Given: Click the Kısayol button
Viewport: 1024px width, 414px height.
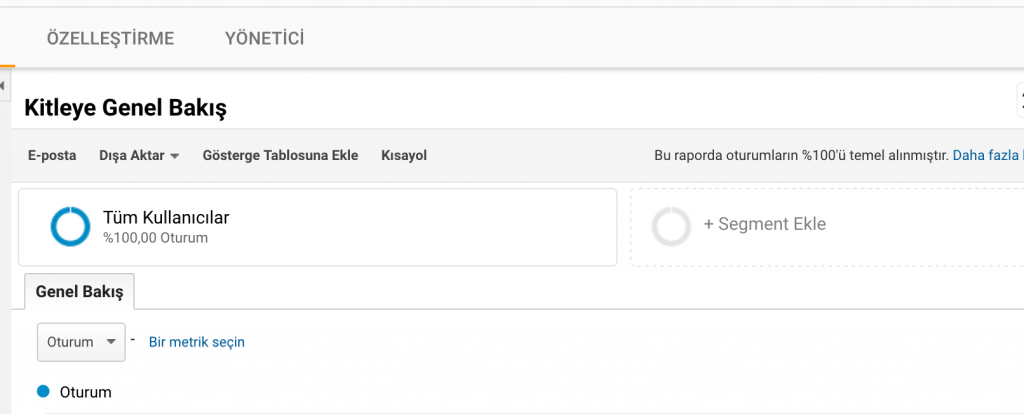Looking at the screenshot, I should coord(404,156).
